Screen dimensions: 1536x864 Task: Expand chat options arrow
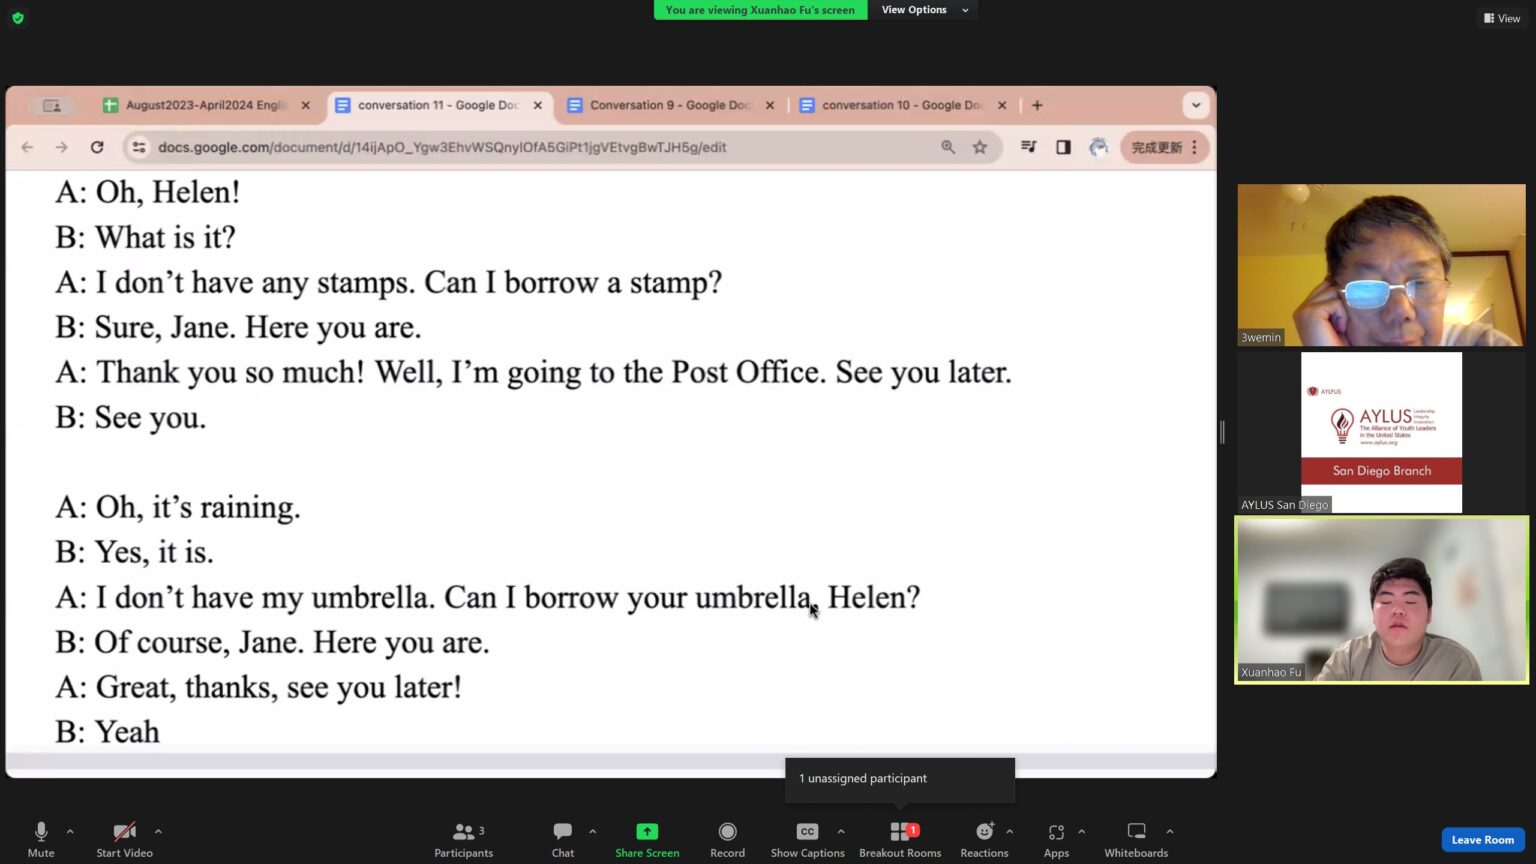coord(593,831)
